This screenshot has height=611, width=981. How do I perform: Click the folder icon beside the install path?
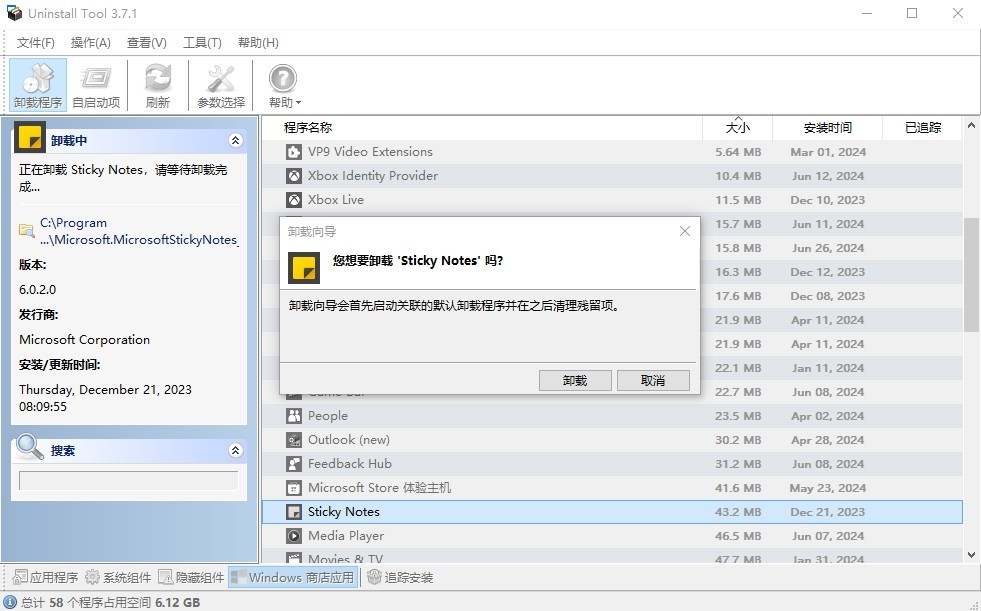coord(26,231)
